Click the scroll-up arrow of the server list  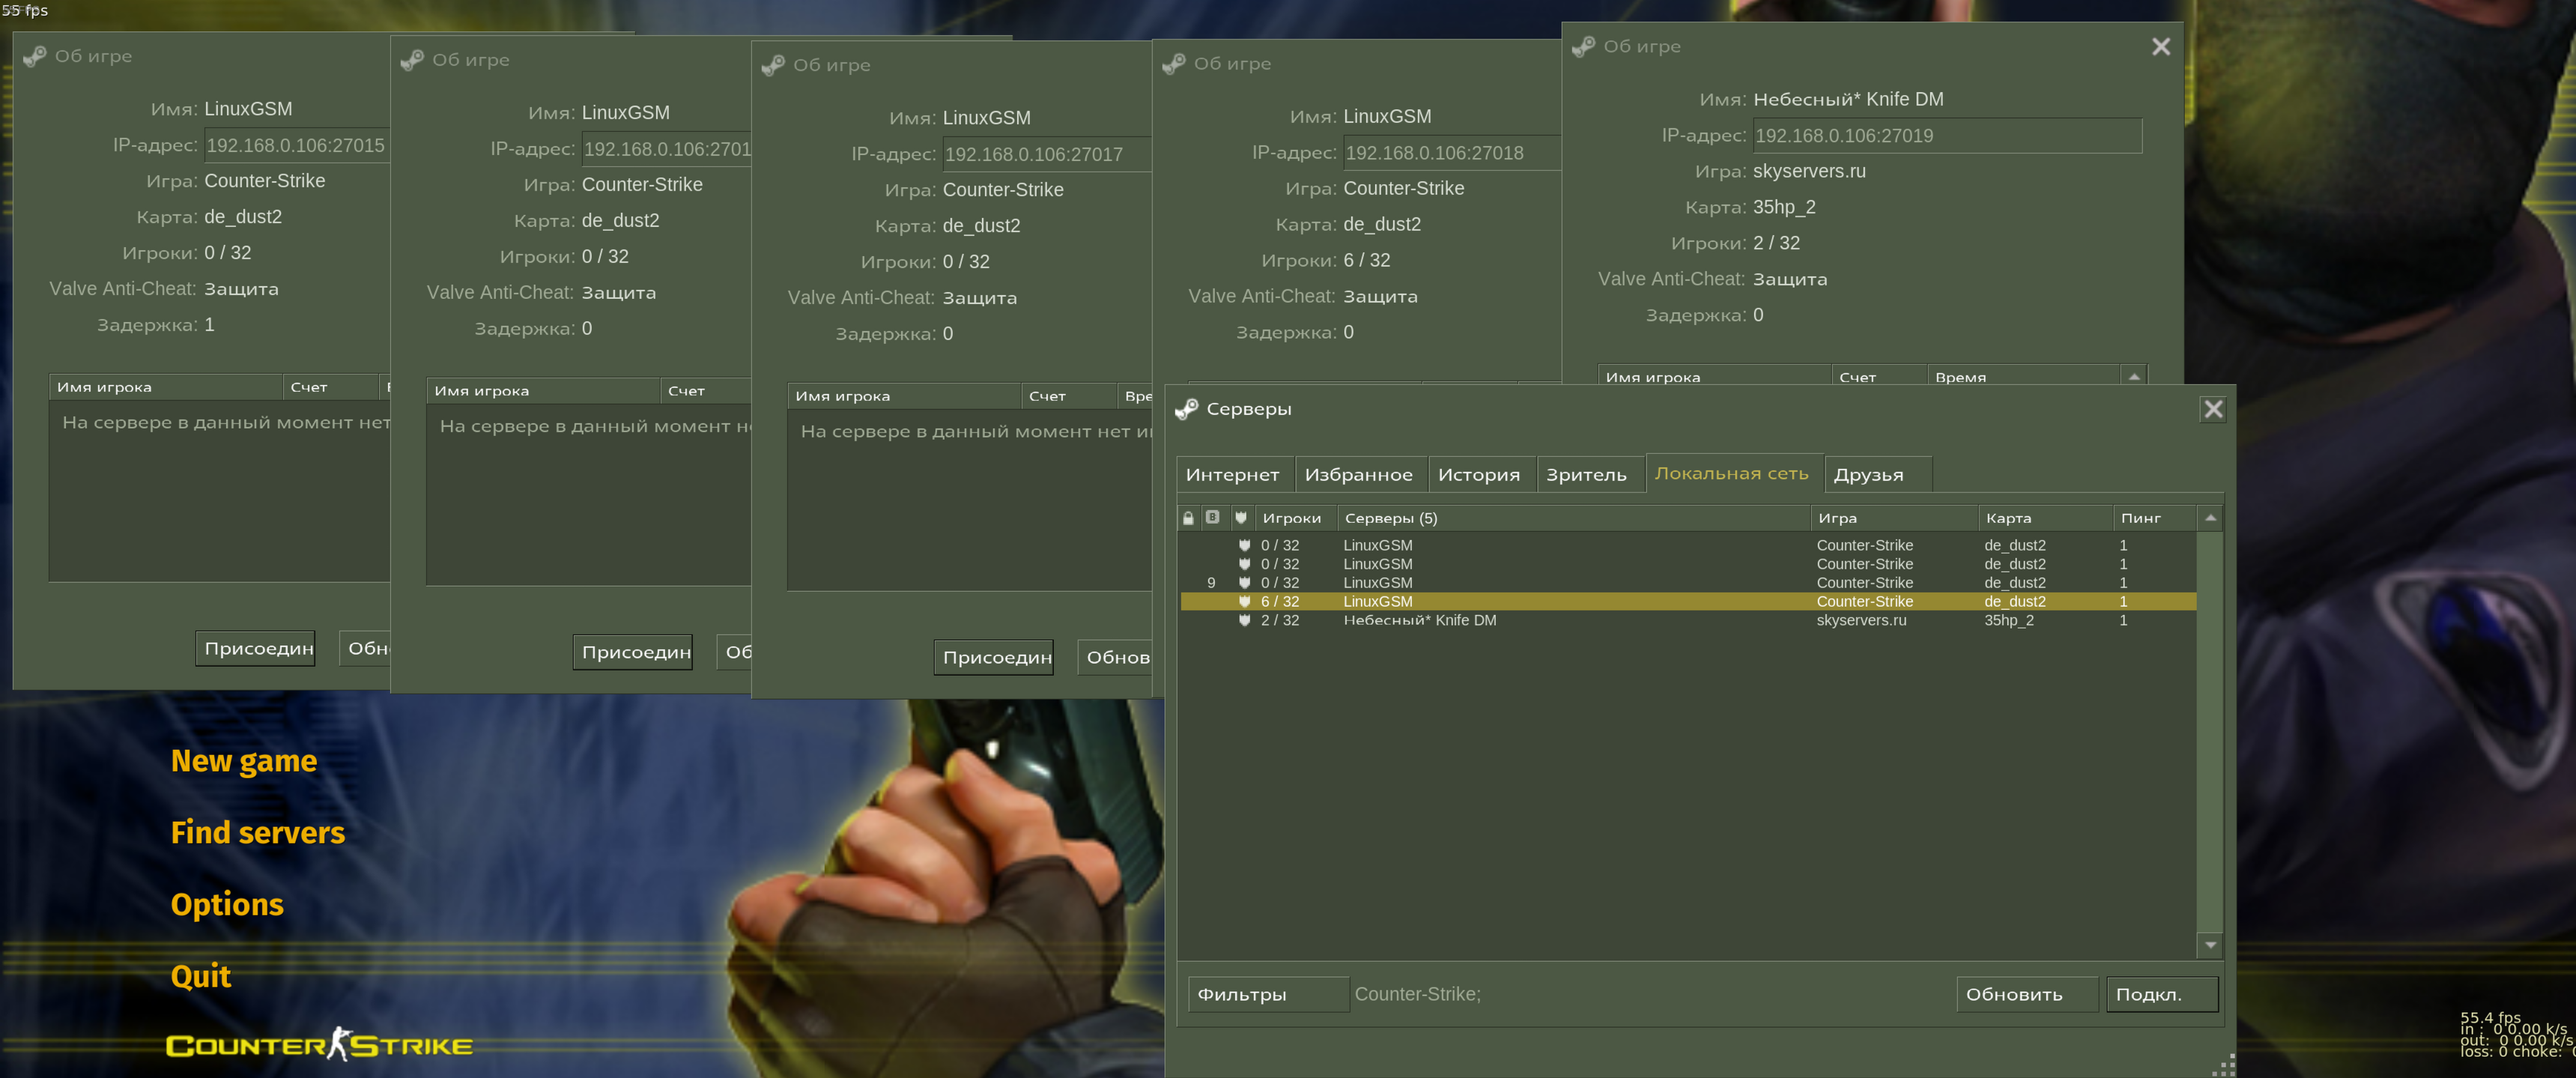point(2210,518)
